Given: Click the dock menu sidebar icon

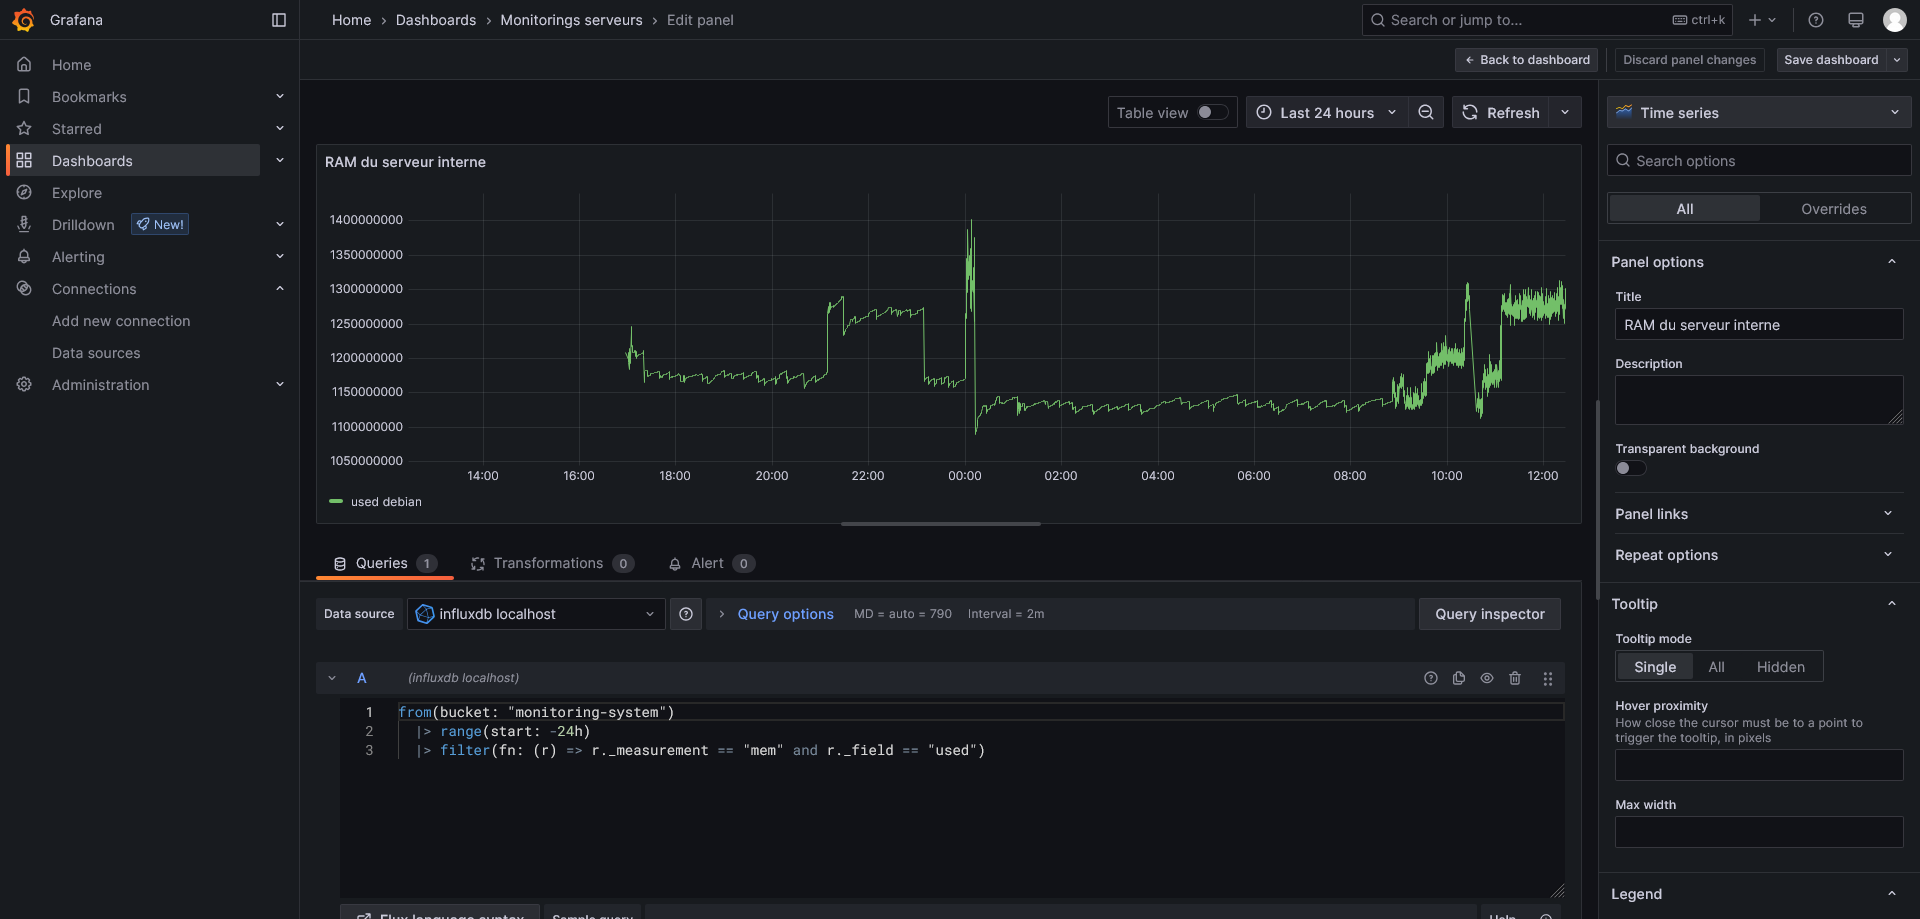Looking at the screenshot, I should 279,20.
